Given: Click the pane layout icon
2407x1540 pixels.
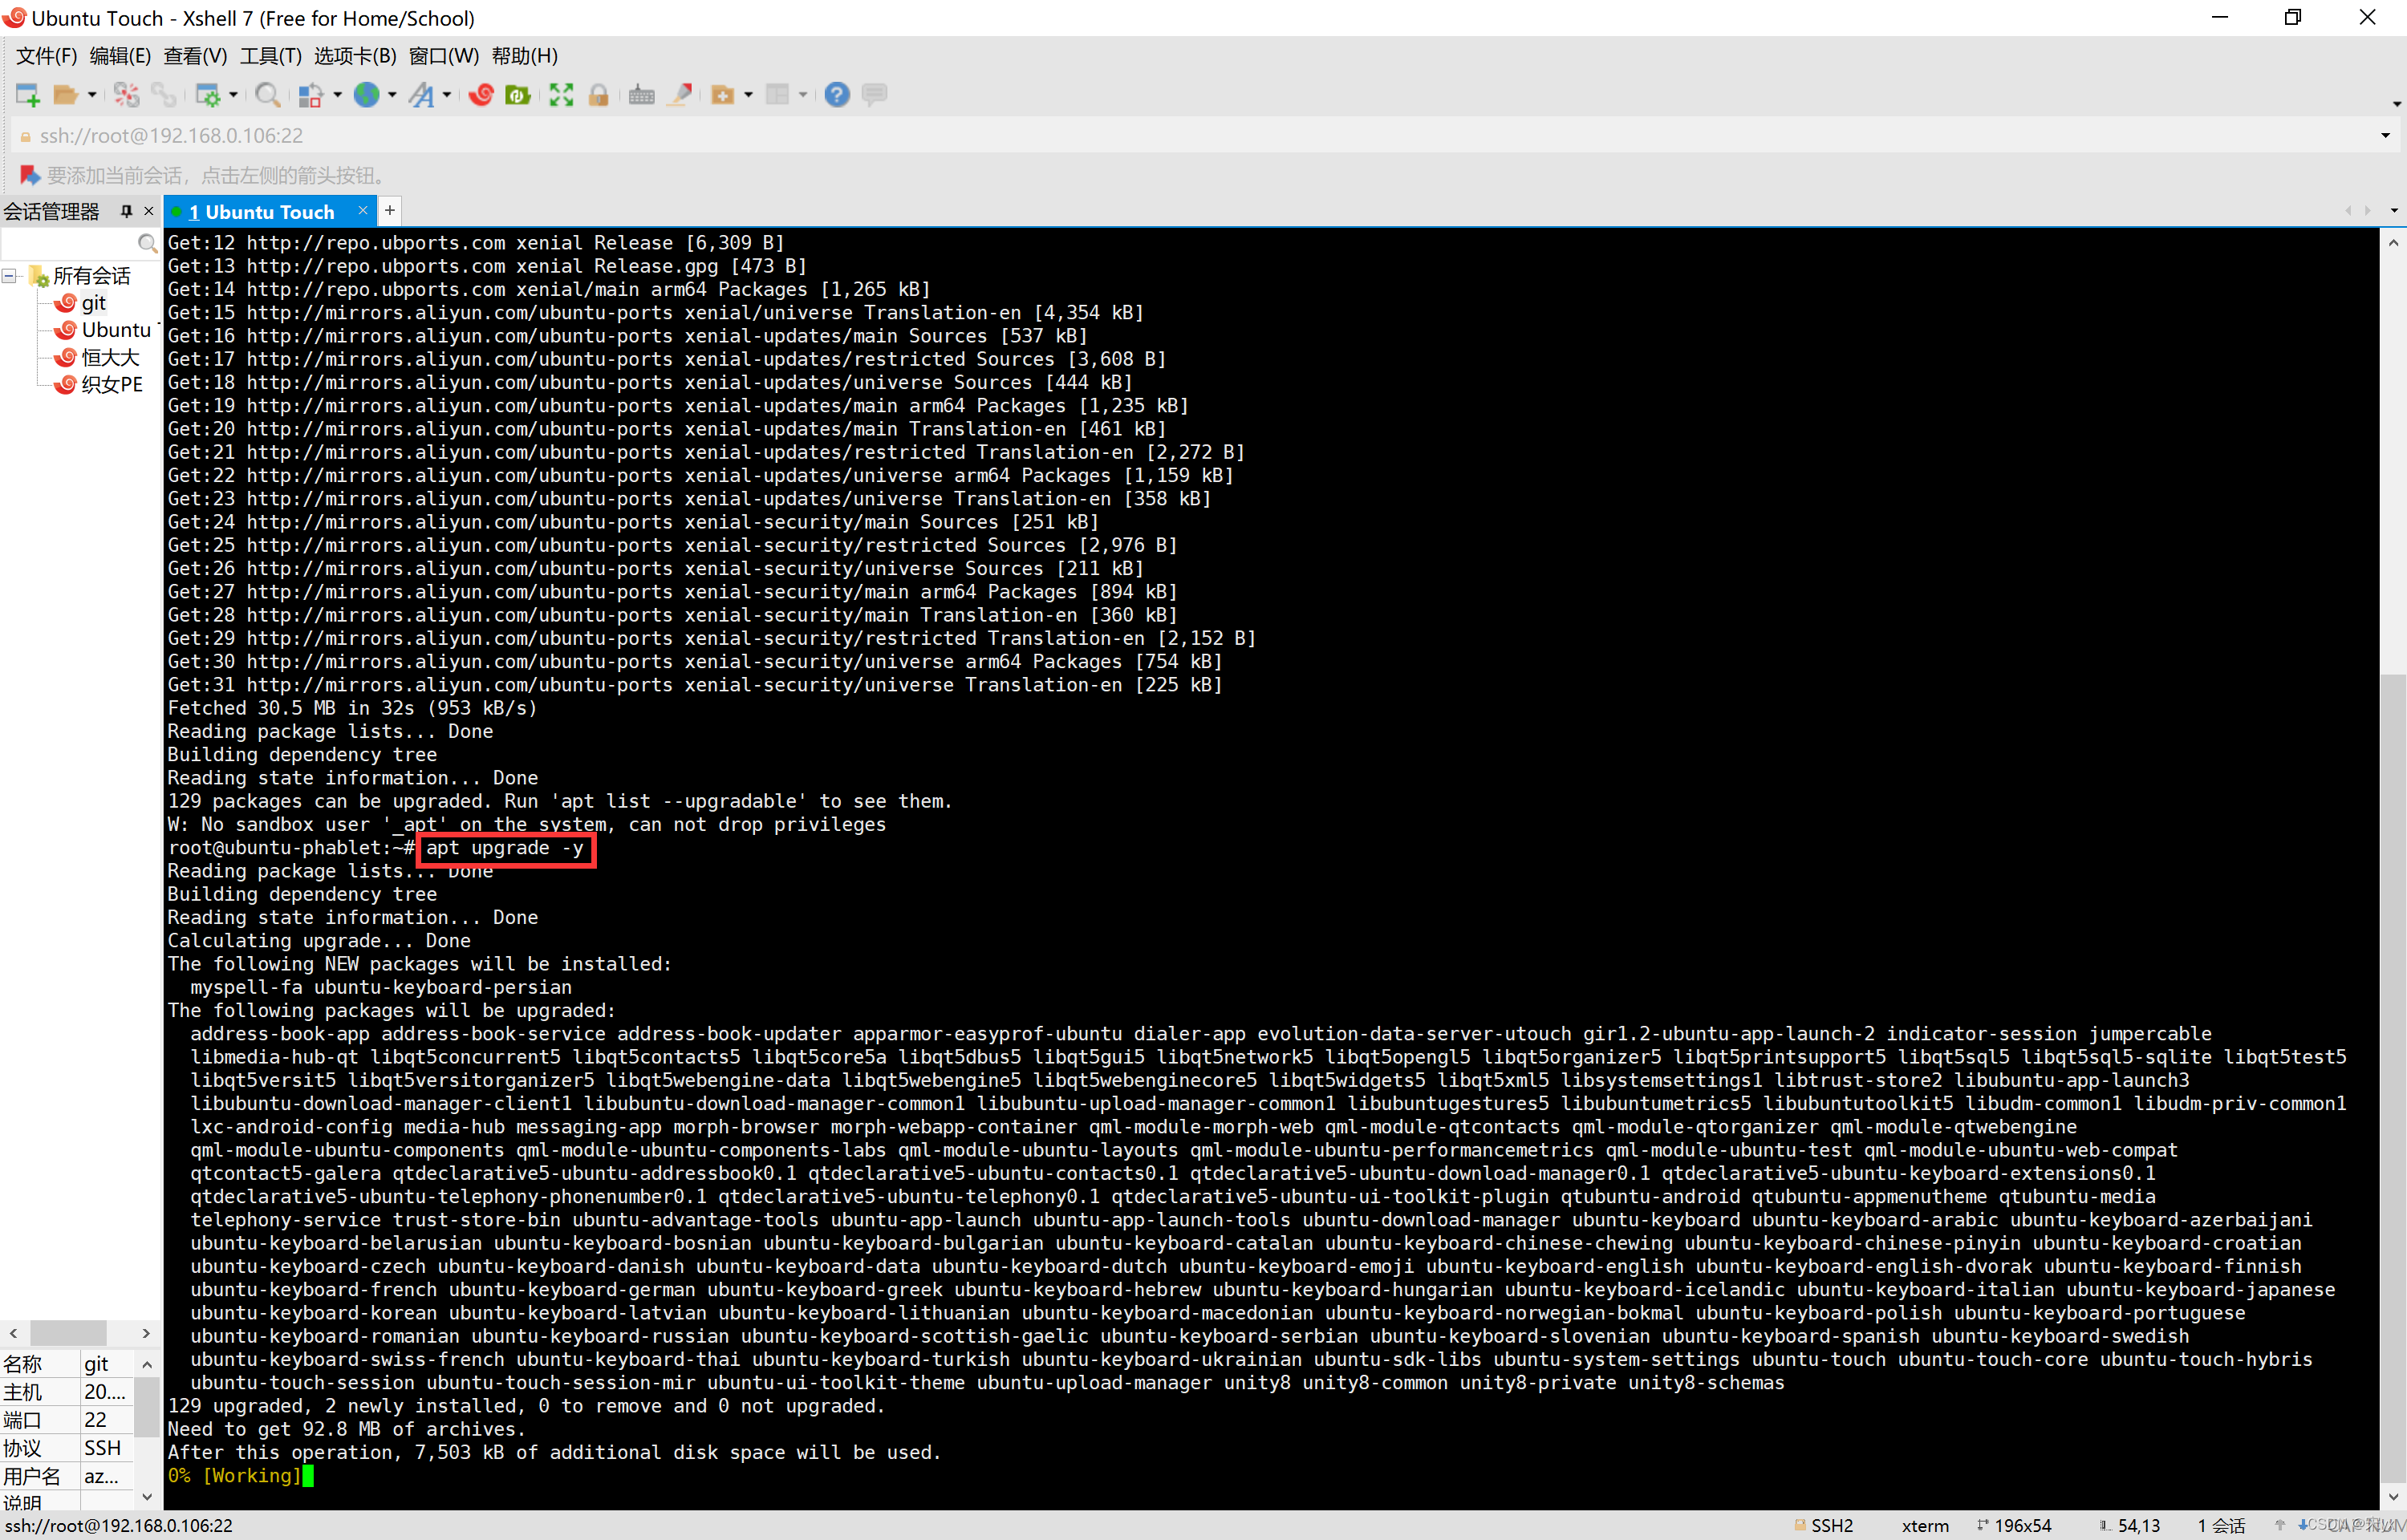Looking at the screenshot, I should pos(777,95).
